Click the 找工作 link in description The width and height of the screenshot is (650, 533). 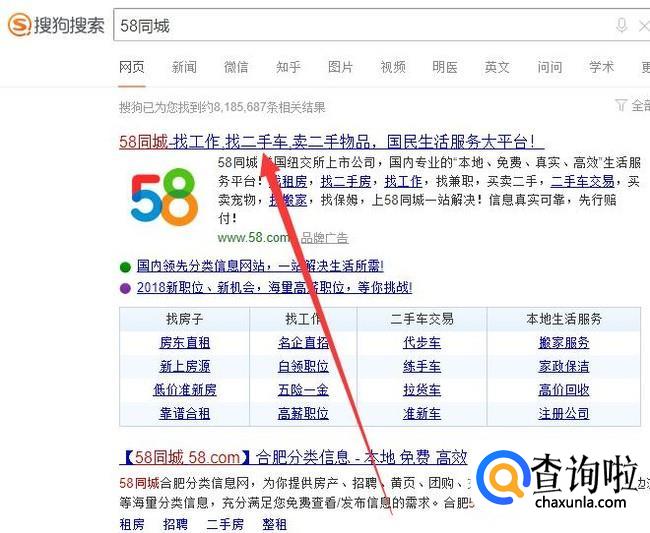pos(403,181)
